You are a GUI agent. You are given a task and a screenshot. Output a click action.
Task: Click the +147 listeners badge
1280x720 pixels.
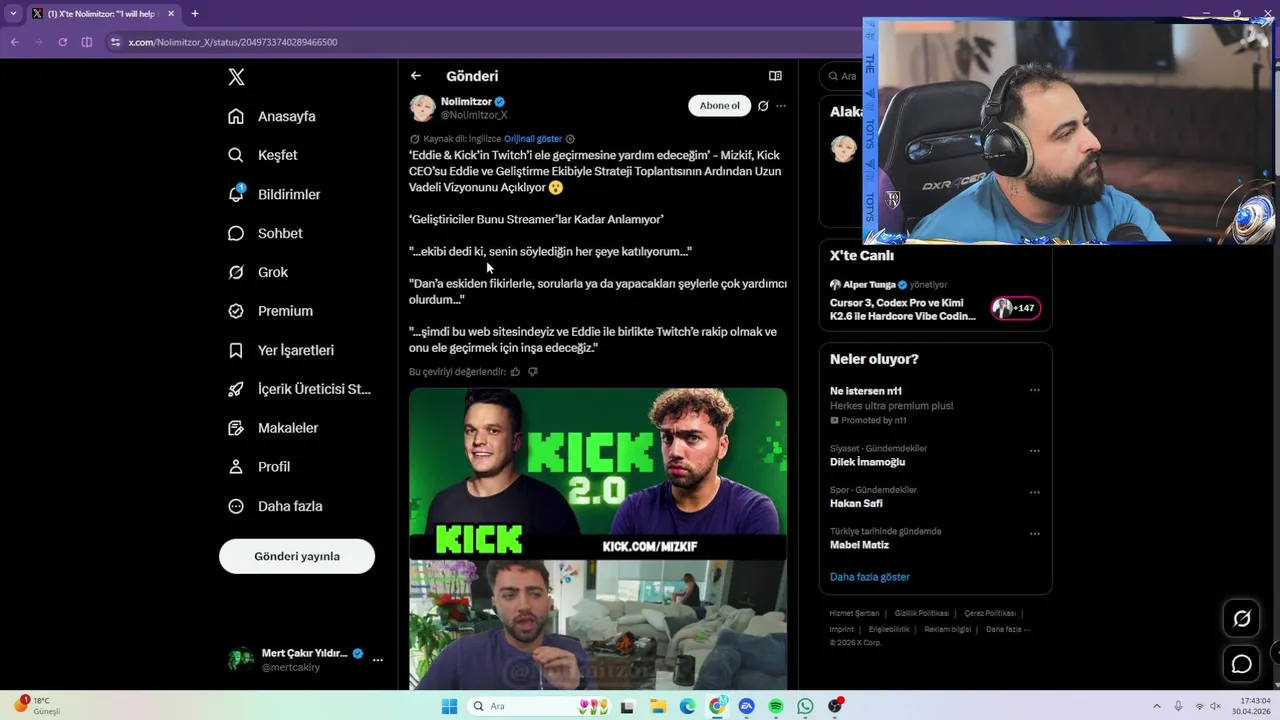1015,308
